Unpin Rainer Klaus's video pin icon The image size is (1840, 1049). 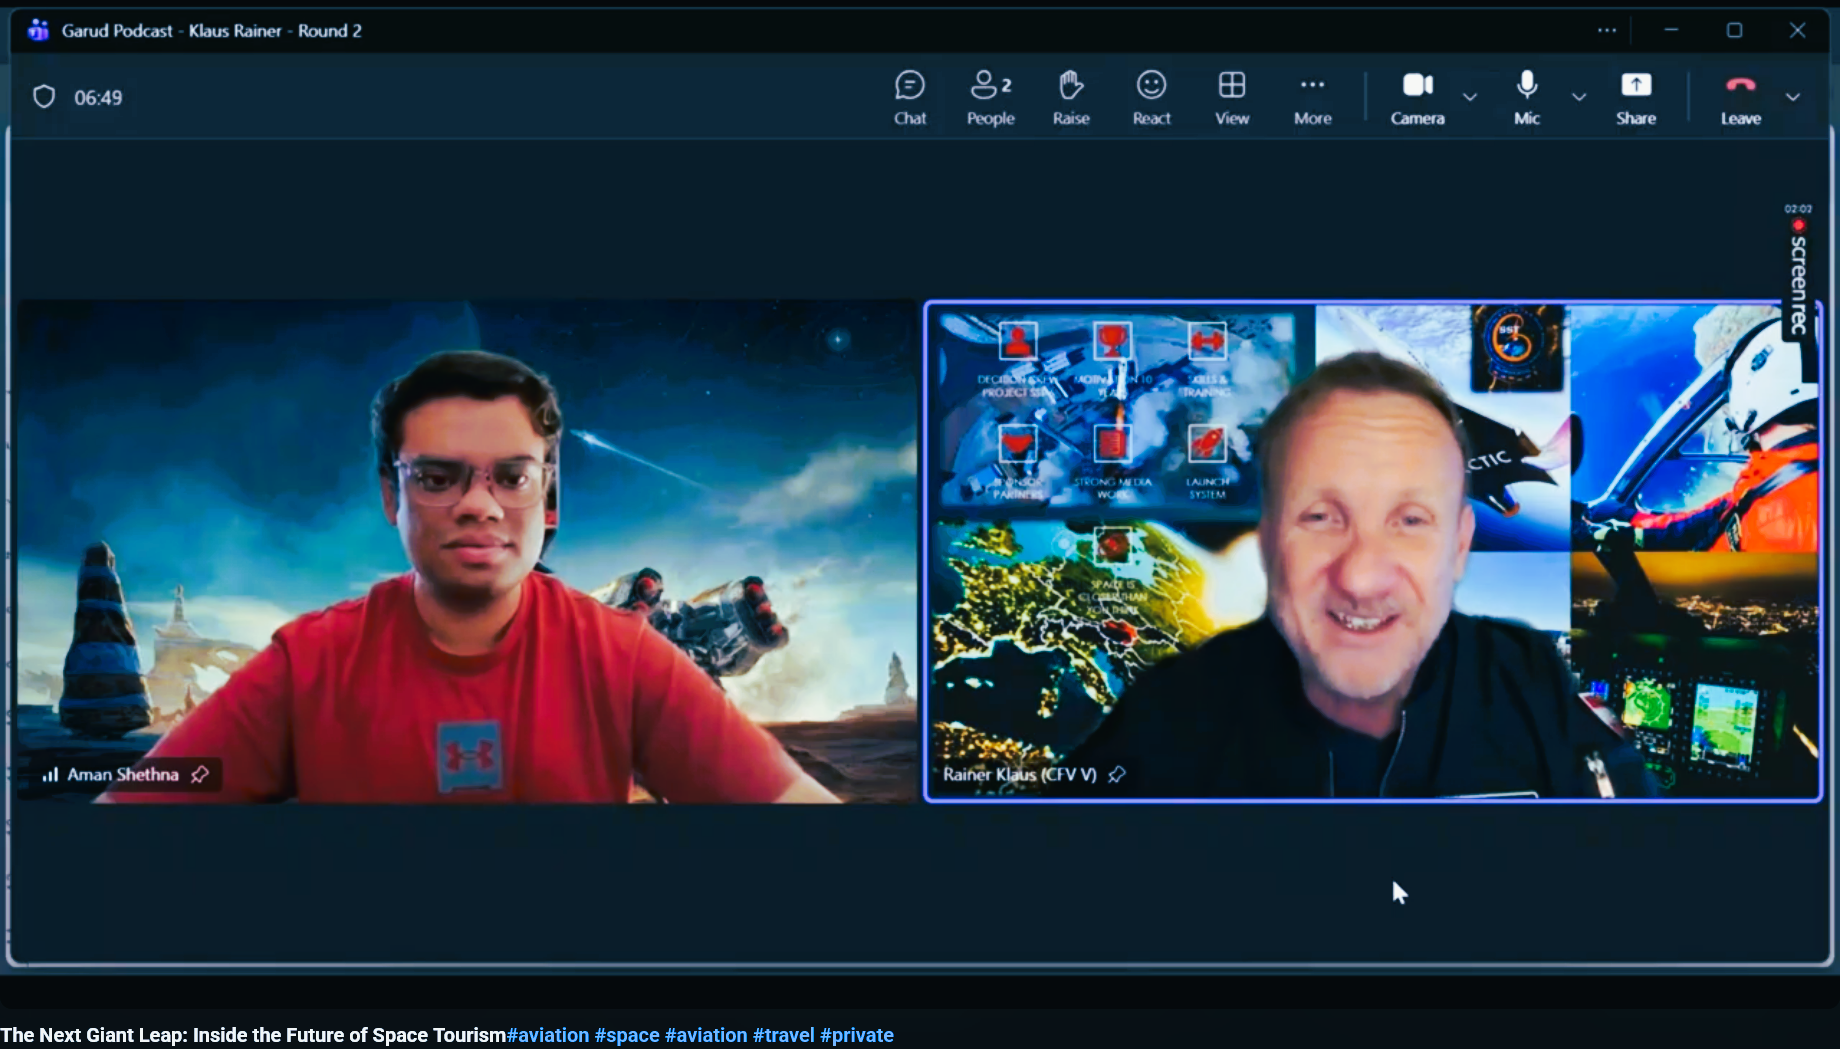[x=1116, y=774]
